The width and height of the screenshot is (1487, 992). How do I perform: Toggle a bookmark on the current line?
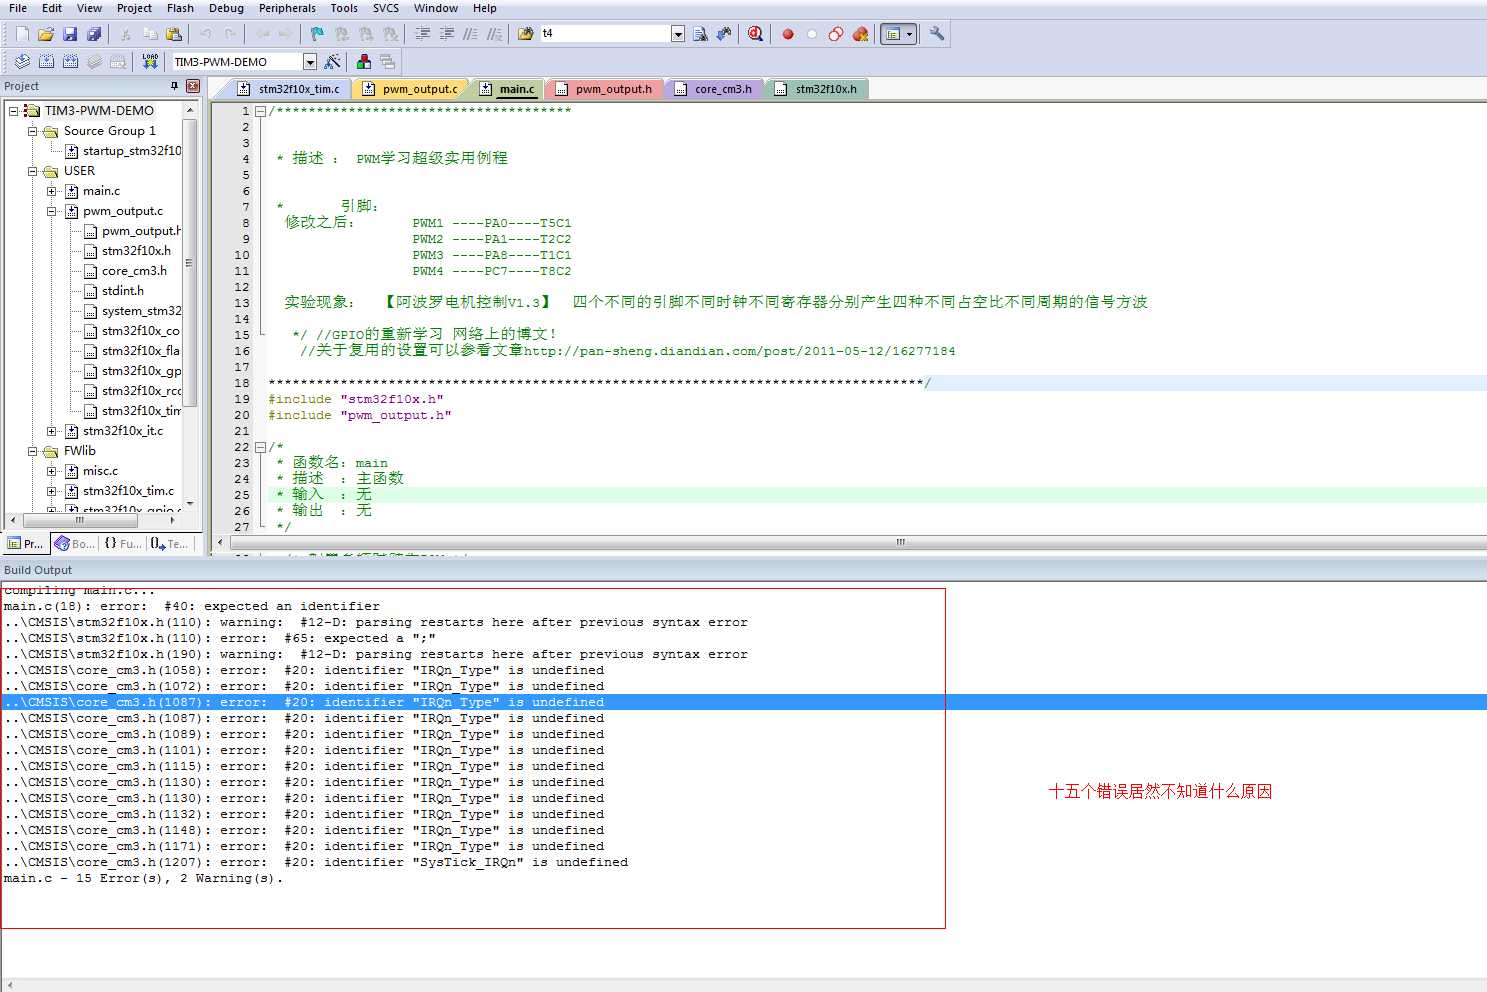click(x=317, y=34)
